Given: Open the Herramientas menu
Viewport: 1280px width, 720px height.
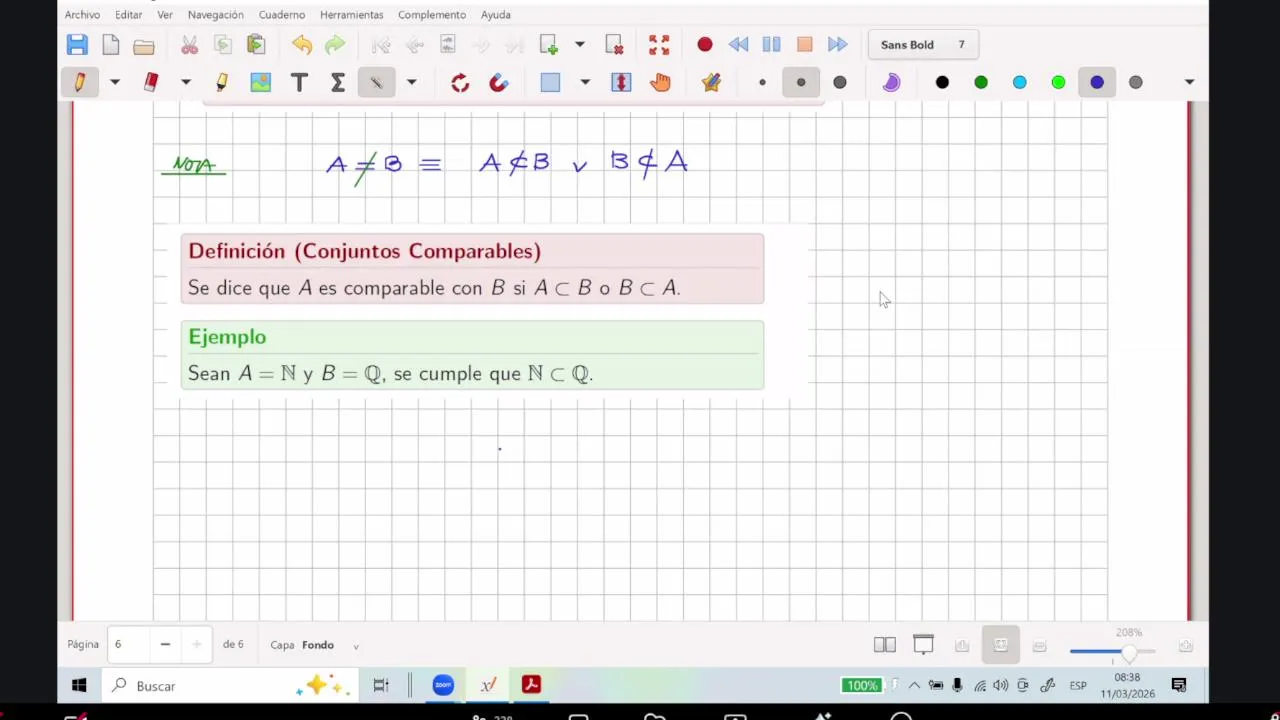Looking at the screenshot, I should 351,15.
